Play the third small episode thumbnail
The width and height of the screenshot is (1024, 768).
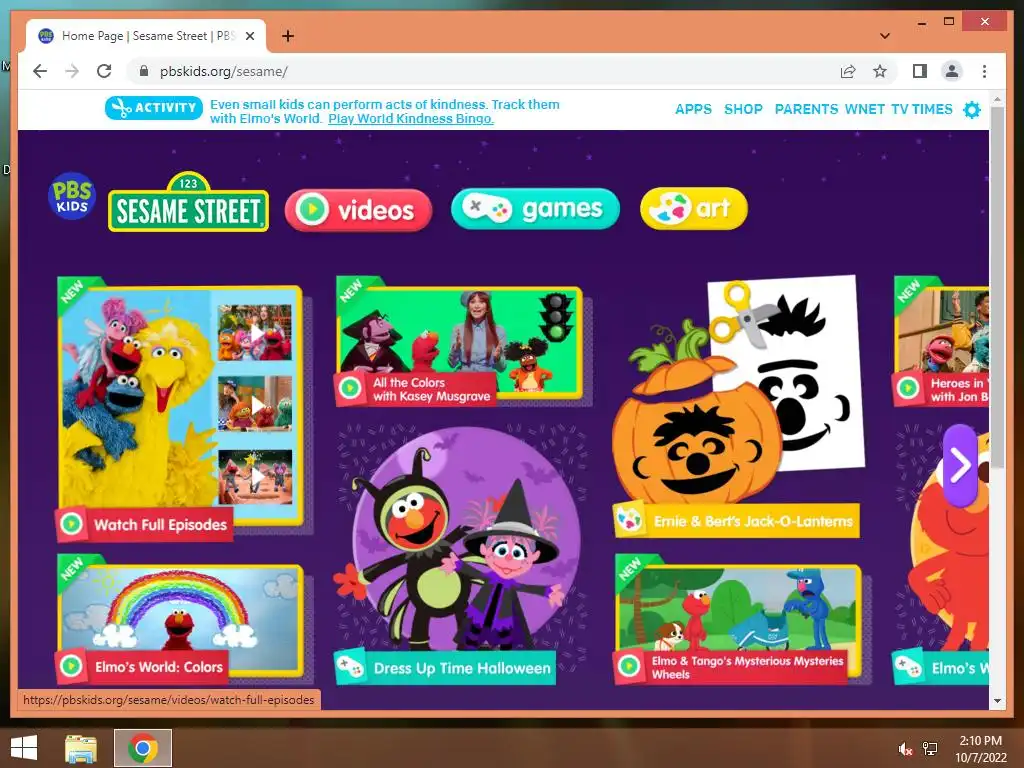pos(255,477)
